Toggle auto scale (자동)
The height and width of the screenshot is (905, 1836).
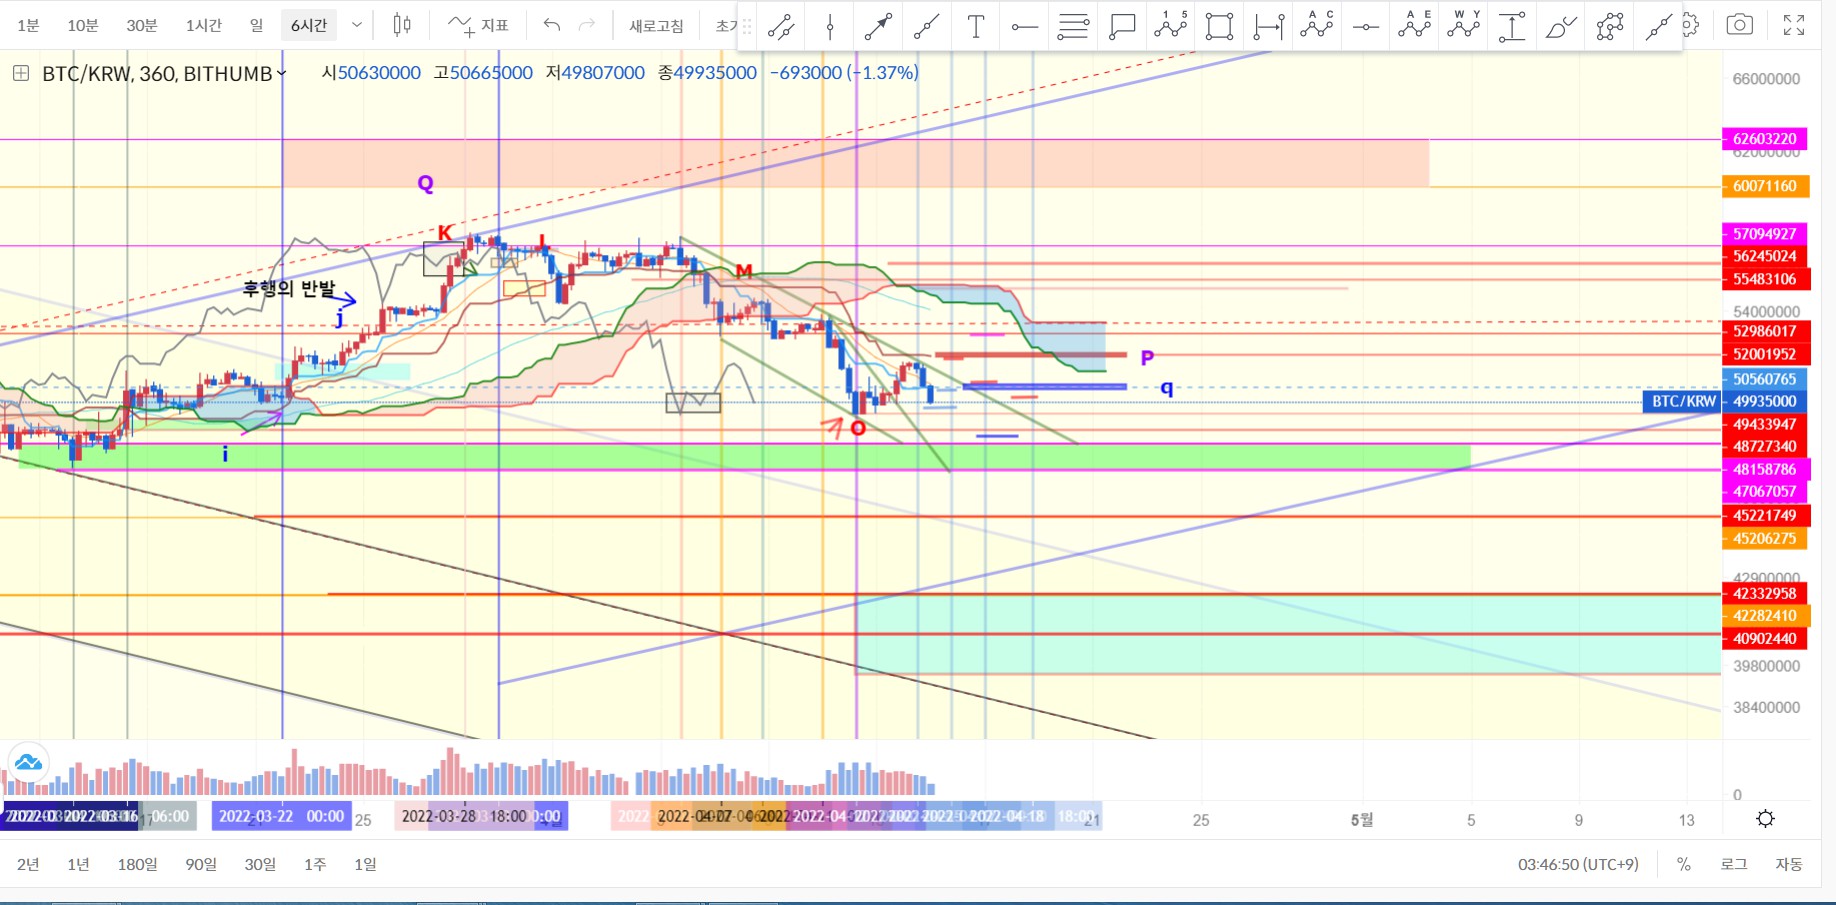tap(1788, 864)
